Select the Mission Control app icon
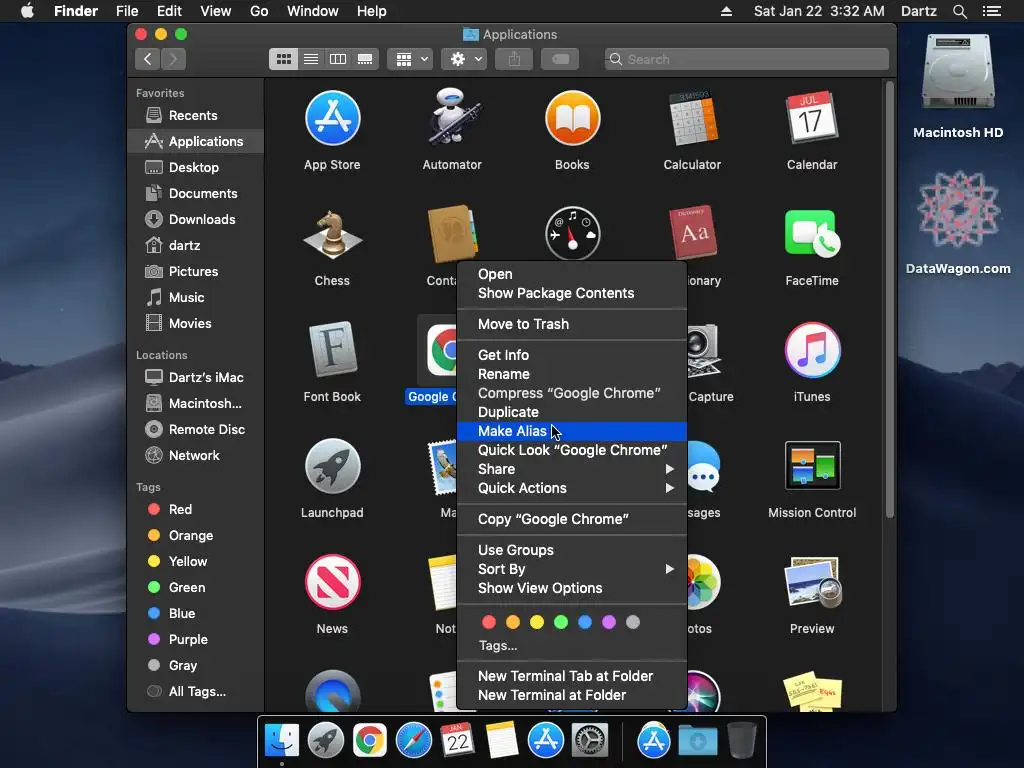Viewport: 1024px width, 768px height. [x=812, y=466]
